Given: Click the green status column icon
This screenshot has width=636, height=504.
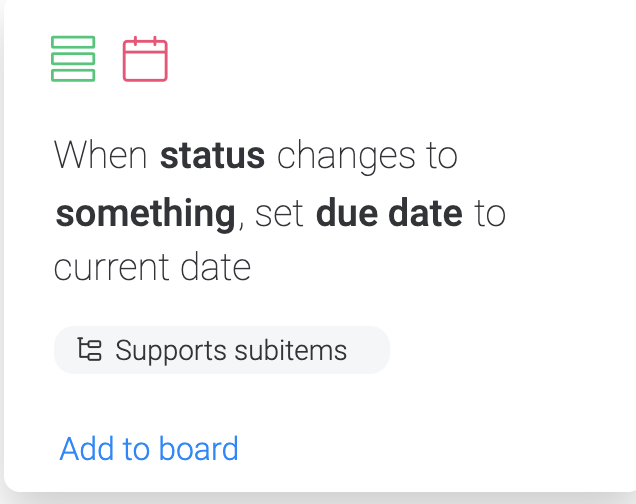Looking at the screenshot, I should [73, 59].
